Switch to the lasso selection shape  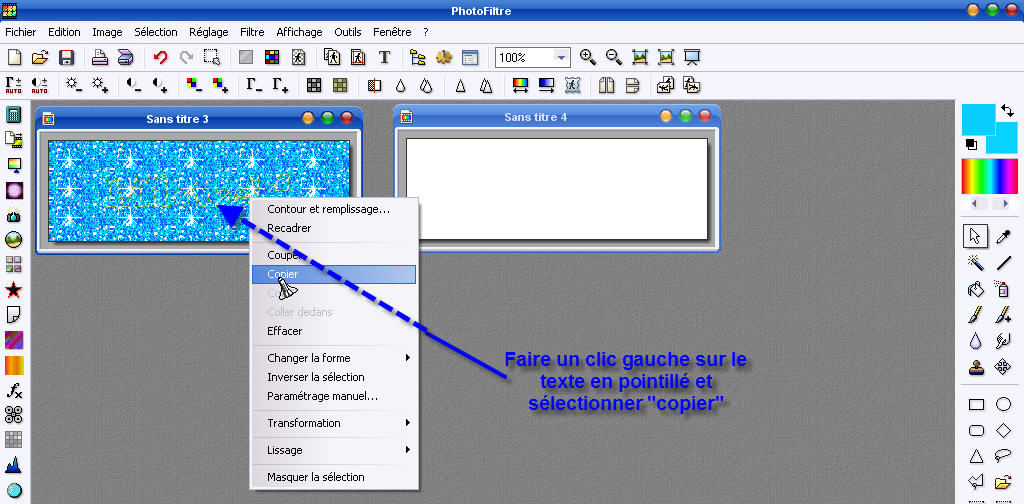pyautogui.click(x=1003, y=457)
